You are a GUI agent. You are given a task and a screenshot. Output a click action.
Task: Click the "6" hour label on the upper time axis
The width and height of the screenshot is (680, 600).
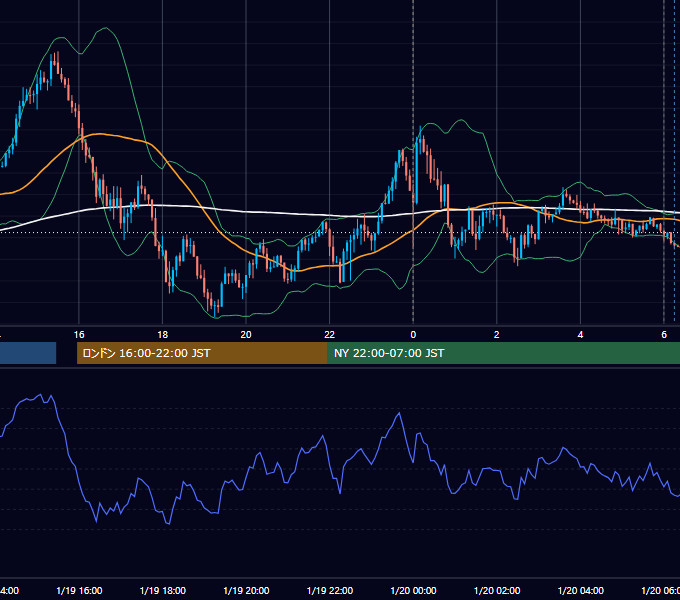[664, 334]
